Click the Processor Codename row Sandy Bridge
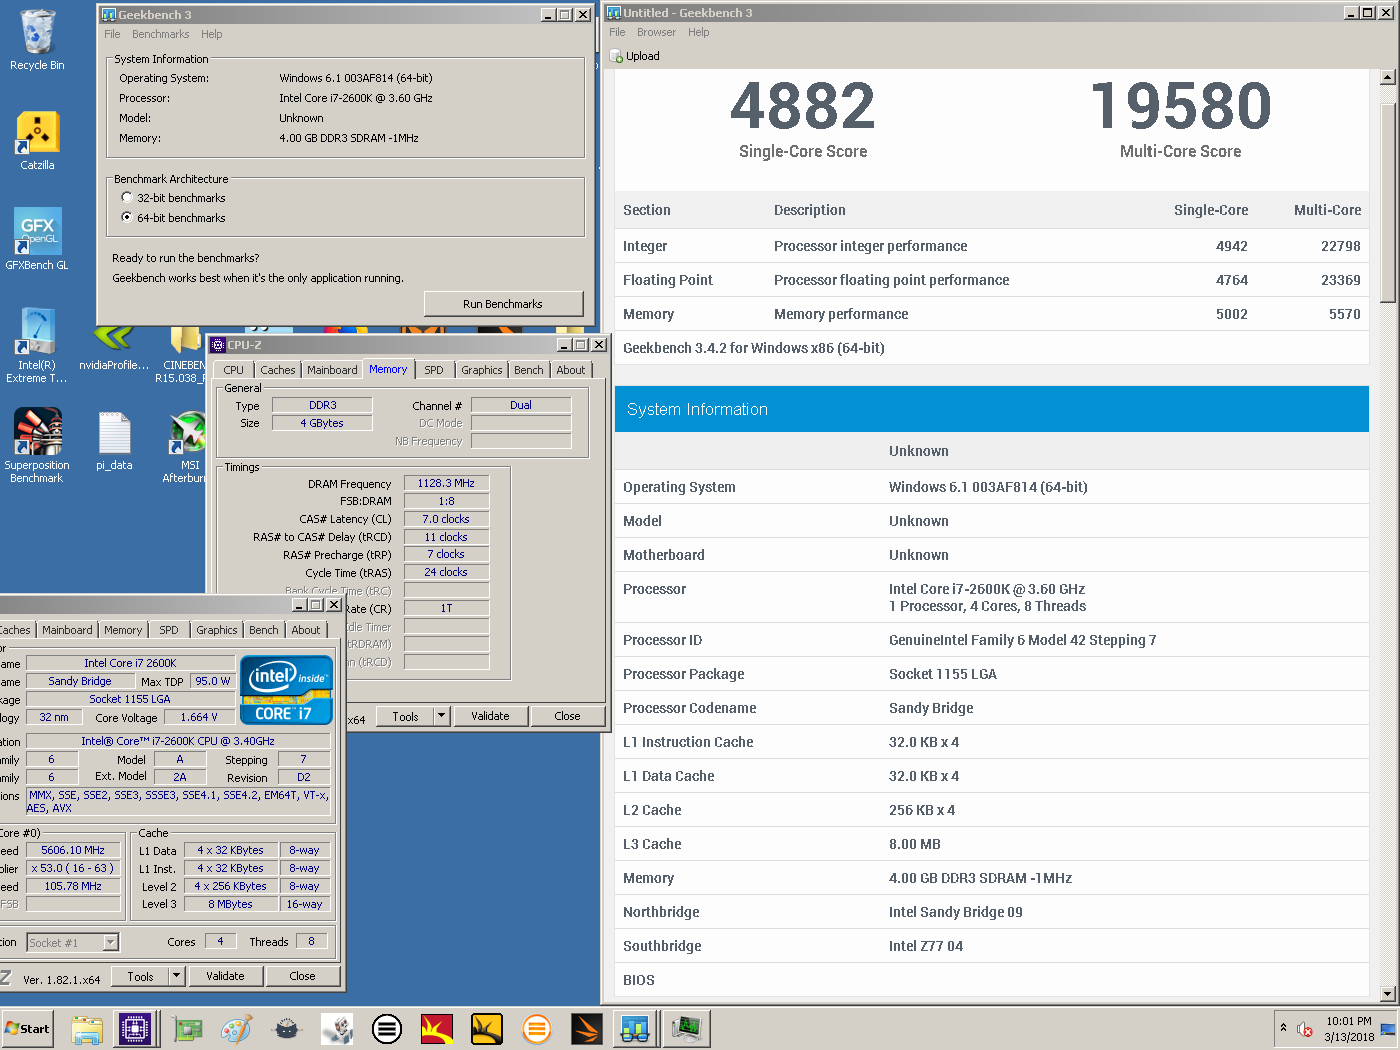The width and height of the screenshot is (1400, 1050). (991, 708)
